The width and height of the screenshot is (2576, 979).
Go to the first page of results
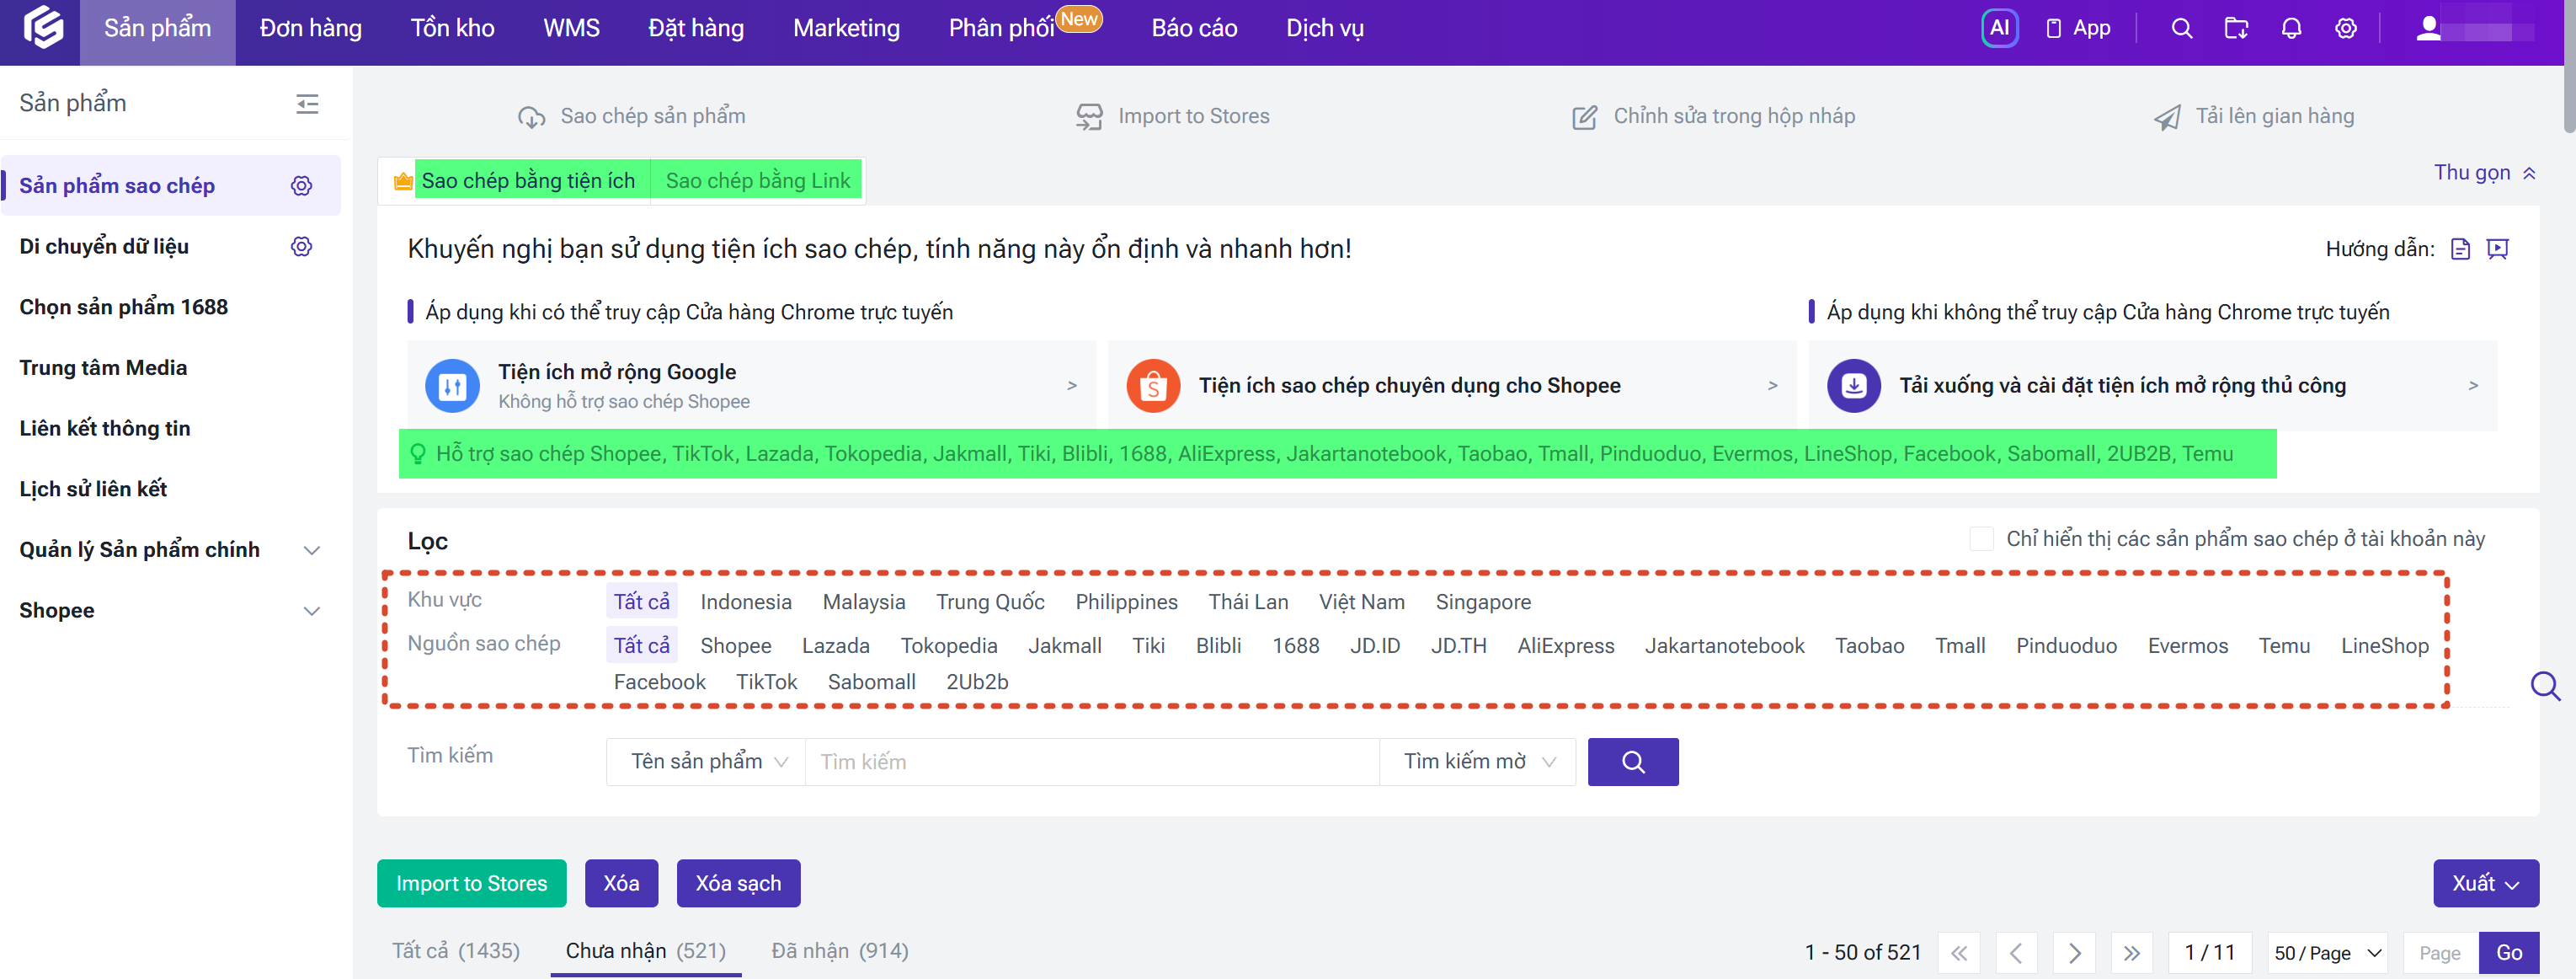tap(1958, 953)
